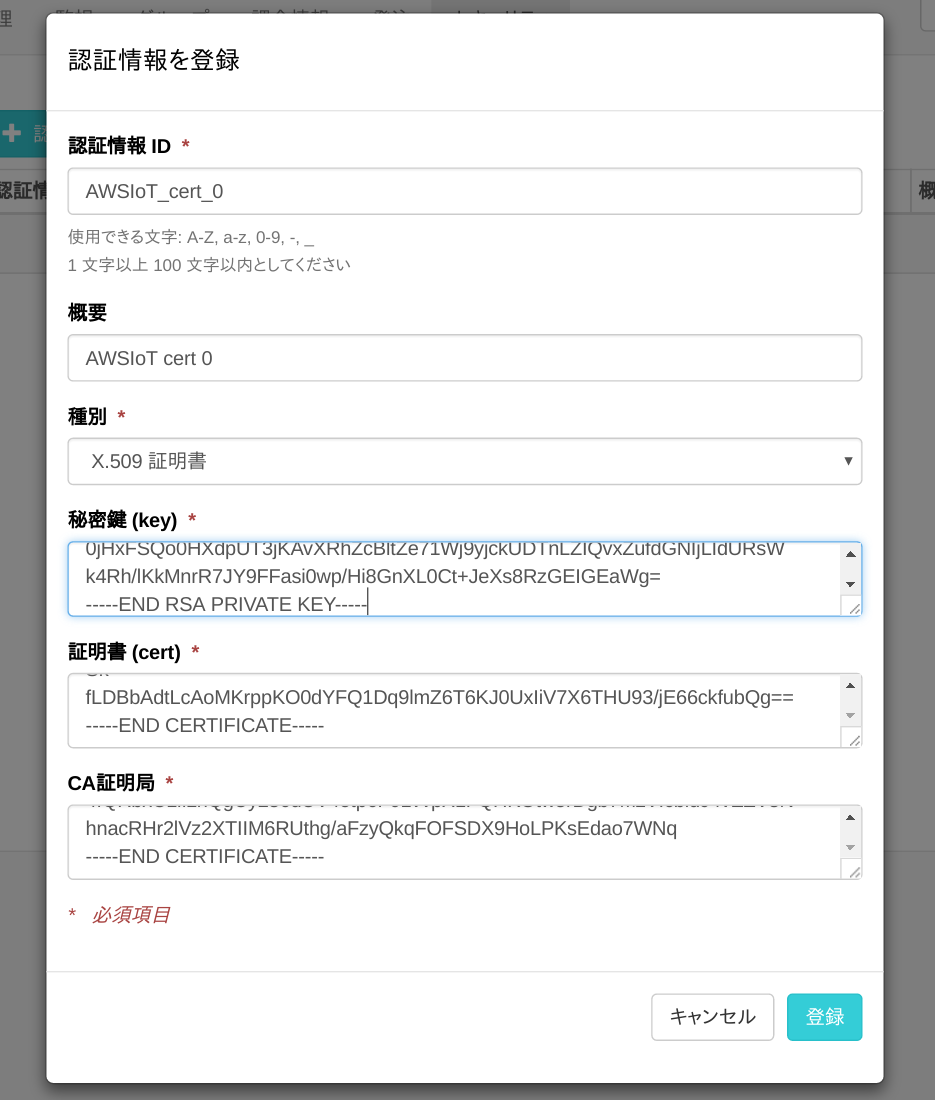Click the scroll up arrow in CA証明局 textarea
The image size is (935, 1100).
coord(850,817)
